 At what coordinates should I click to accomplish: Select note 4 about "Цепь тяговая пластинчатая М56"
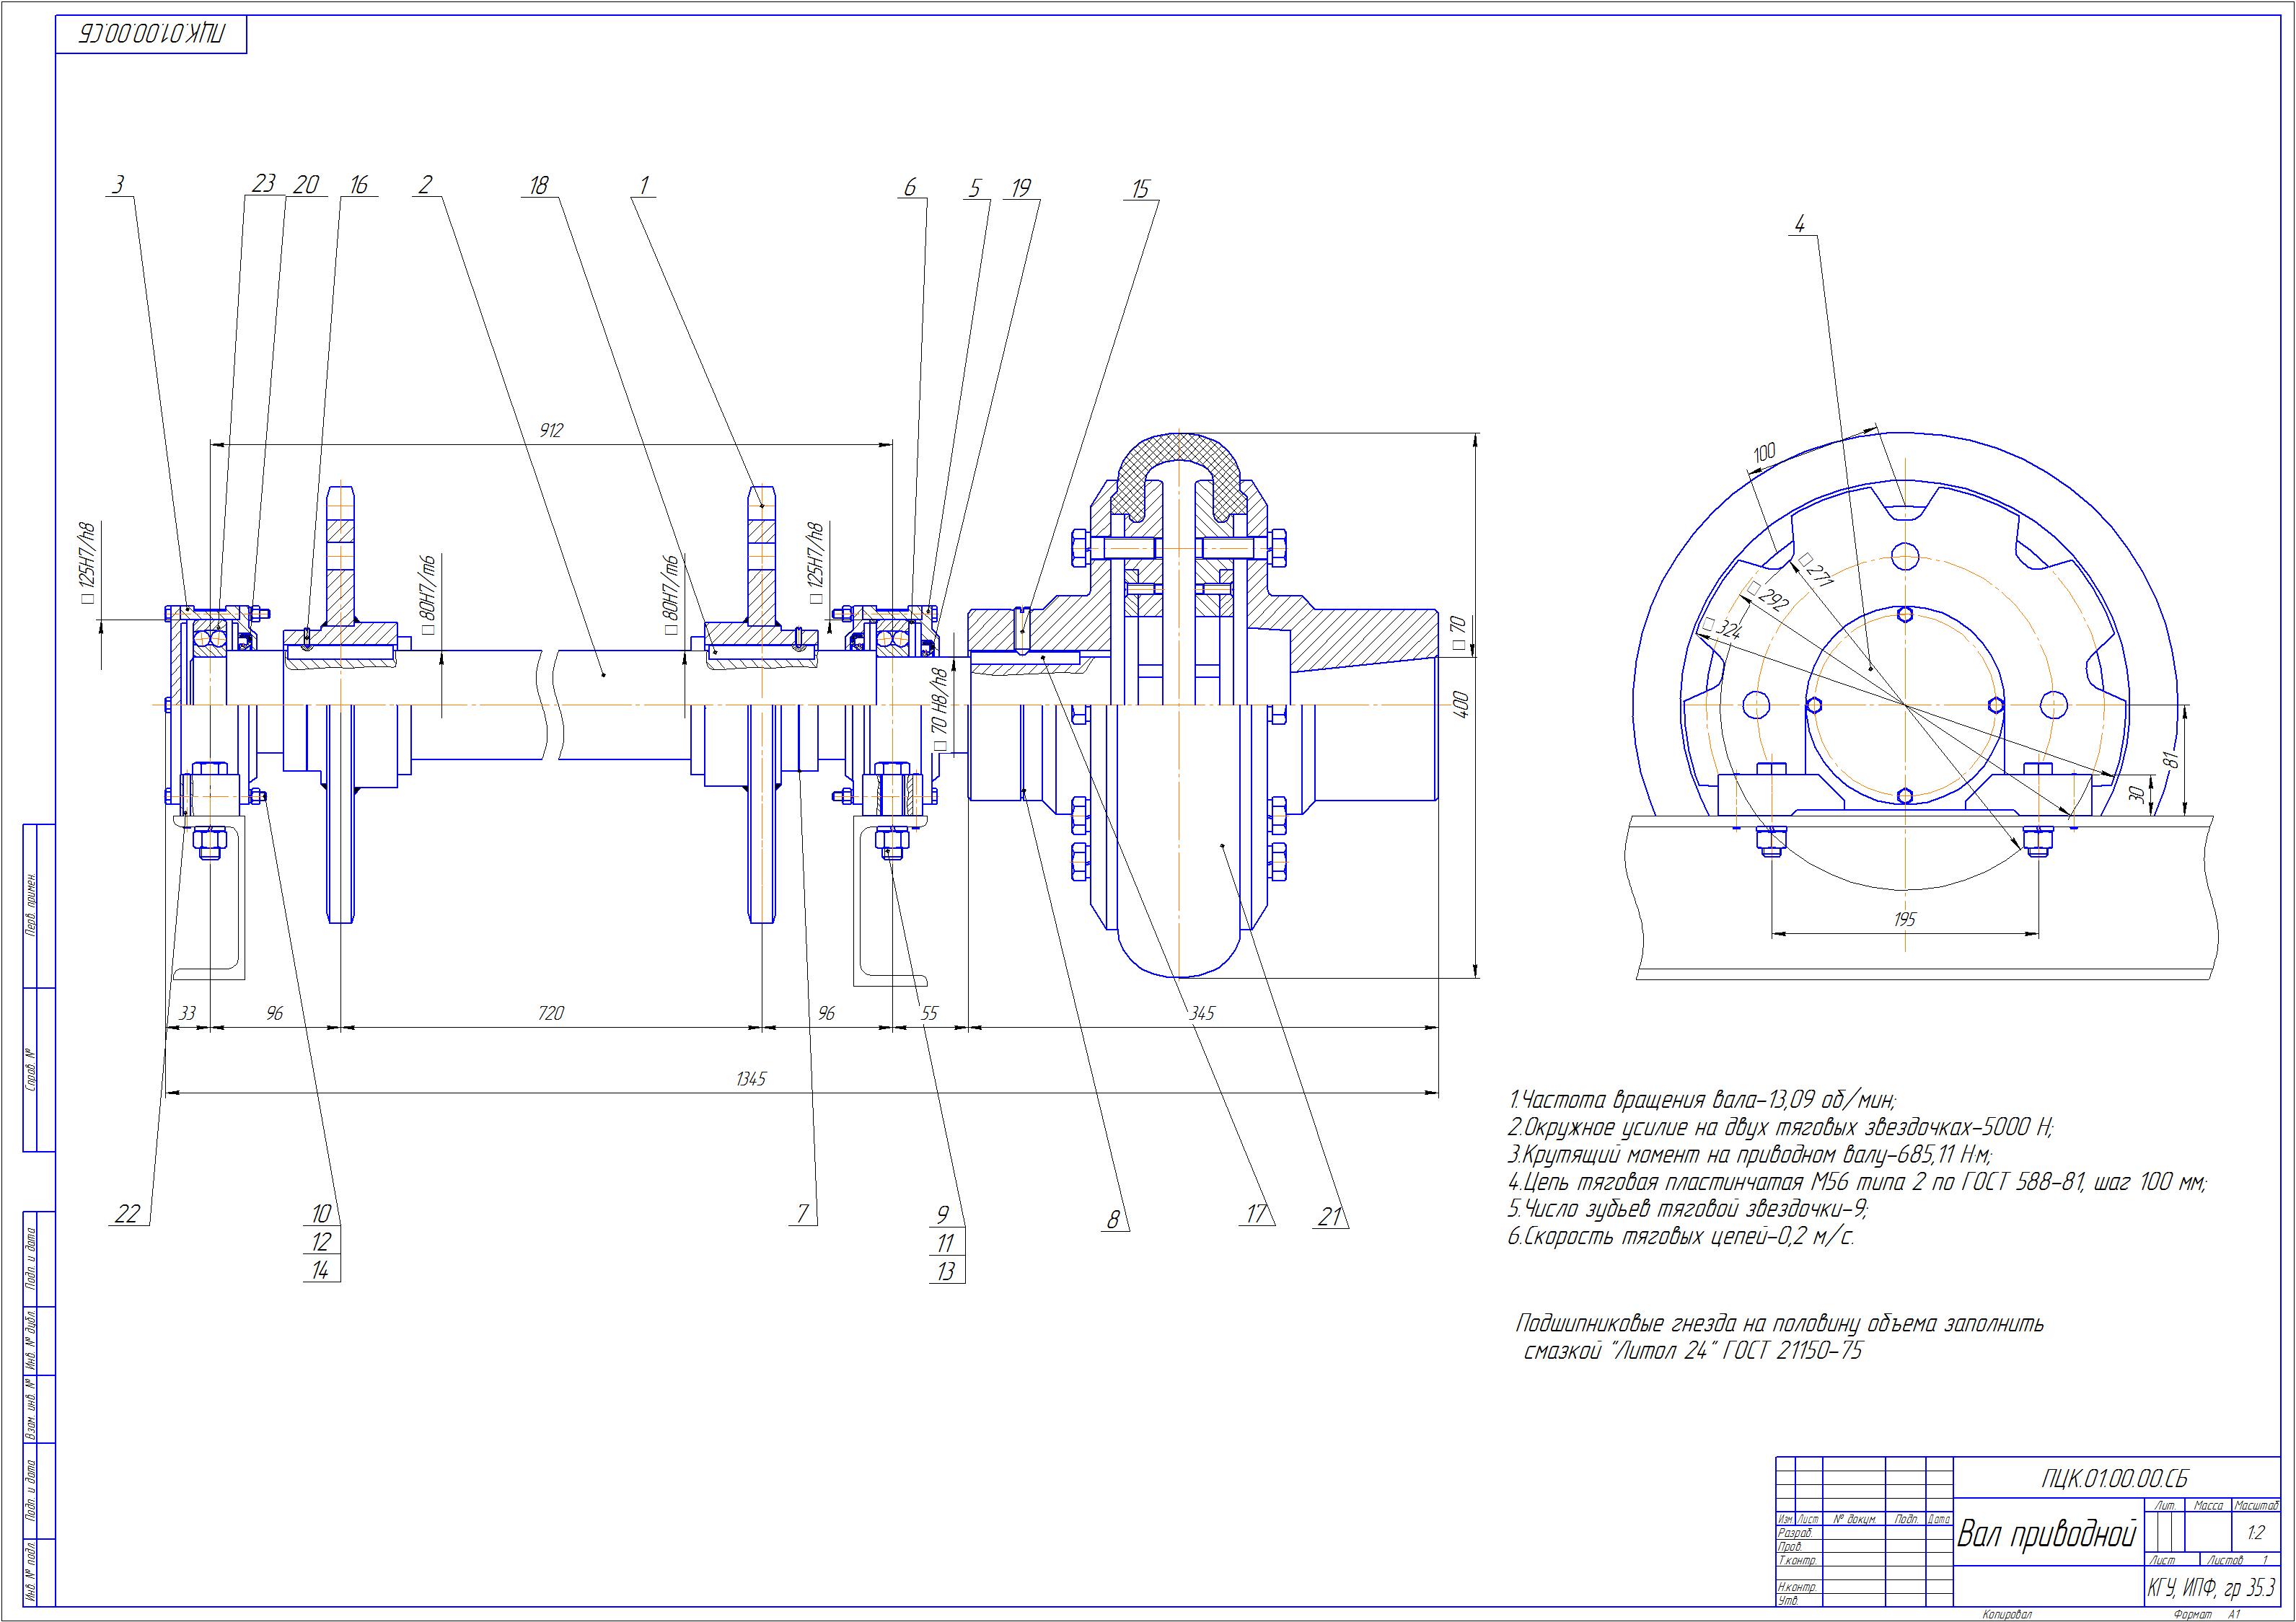pos(1857,1183)
